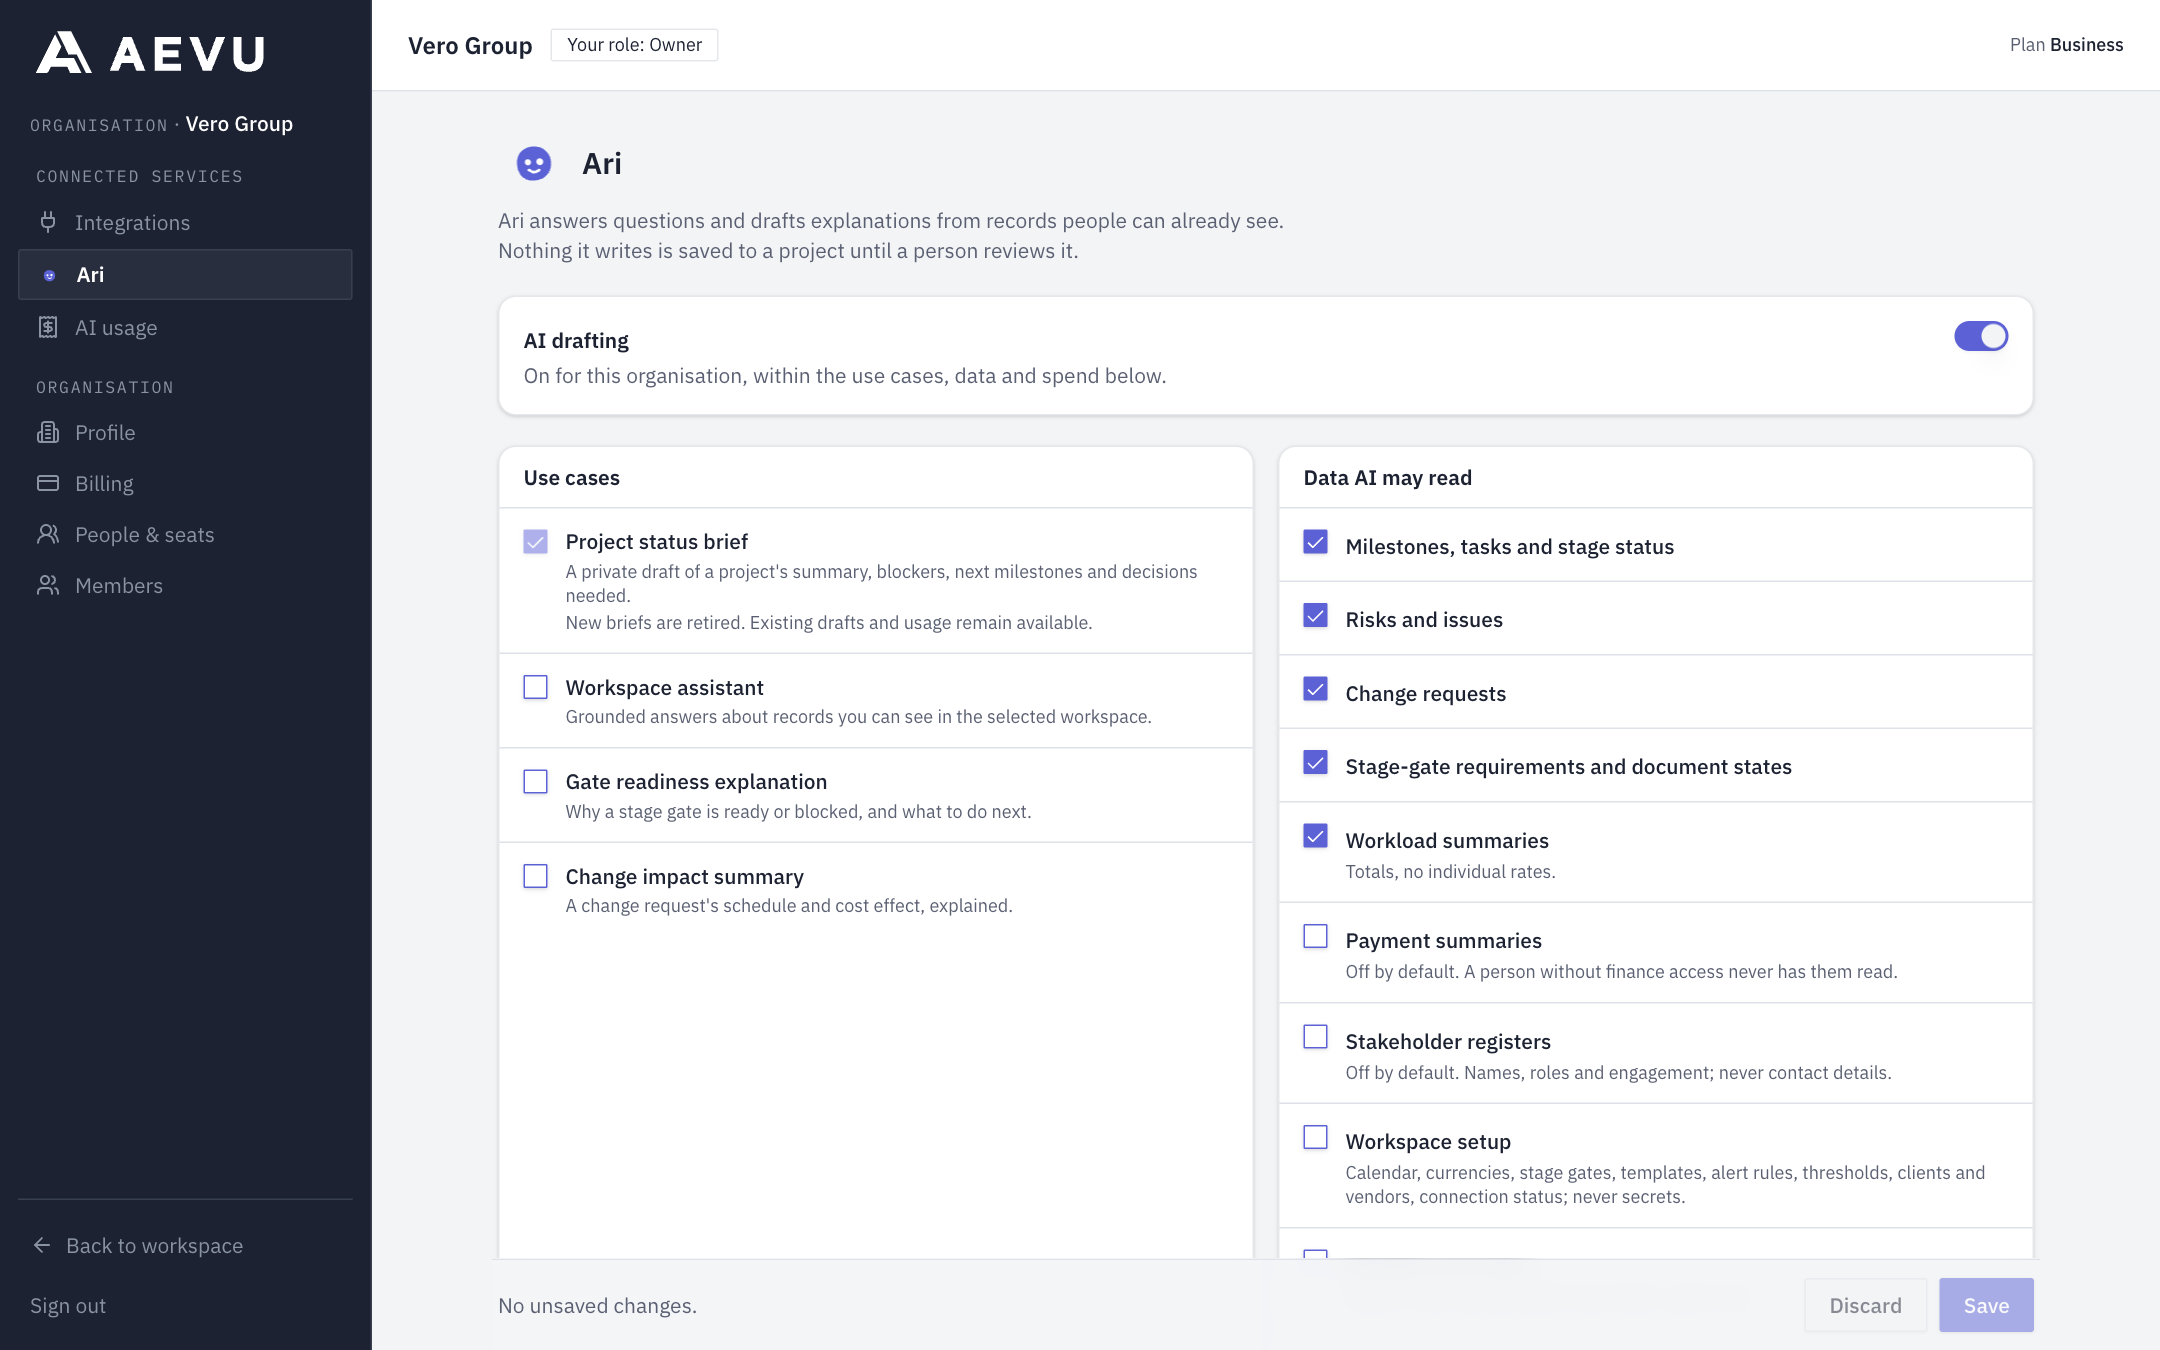Click the Your role: Owner badge
The height and width of the screenshot is (1350, 2160).
[x=634, y=45]
